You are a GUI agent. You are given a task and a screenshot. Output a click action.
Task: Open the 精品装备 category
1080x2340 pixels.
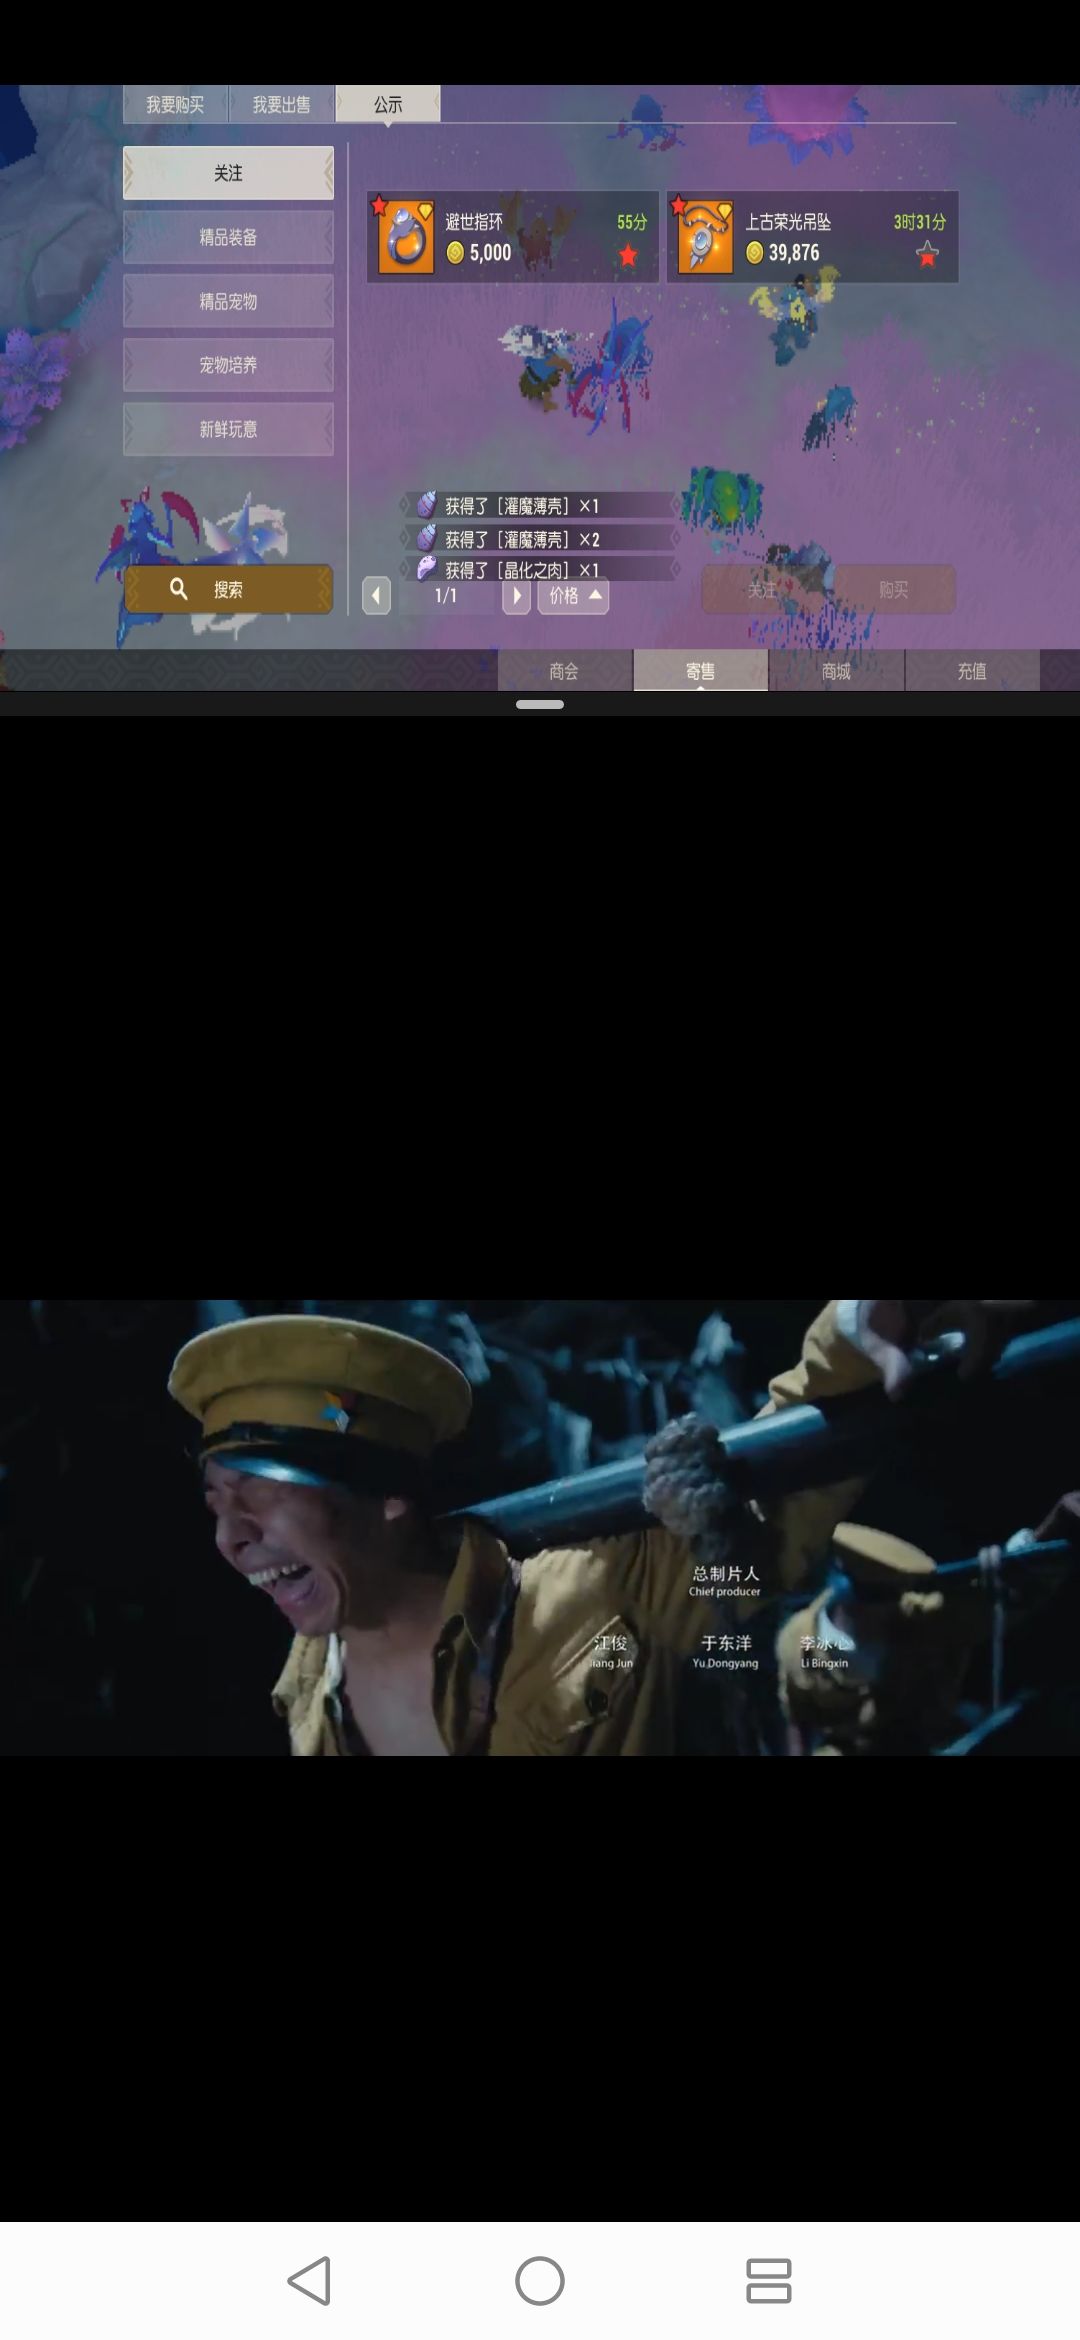[228, 237]
